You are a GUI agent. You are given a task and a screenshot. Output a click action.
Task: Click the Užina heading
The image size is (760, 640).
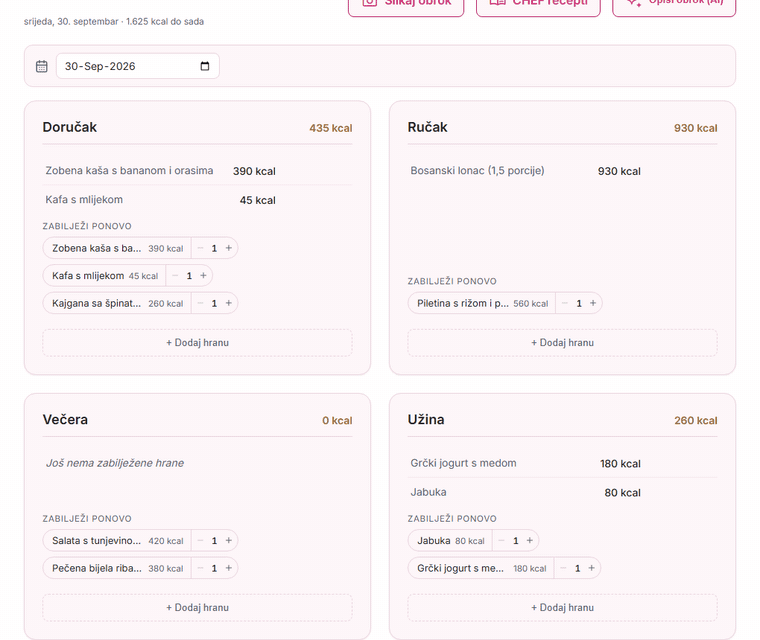pos(426,419)
